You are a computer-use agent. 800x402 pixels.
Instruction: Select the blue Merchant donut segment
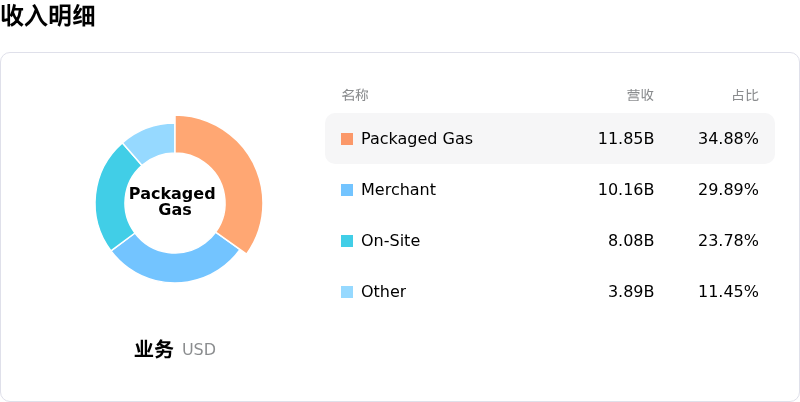pyautogui.click(x=175, y=264)
